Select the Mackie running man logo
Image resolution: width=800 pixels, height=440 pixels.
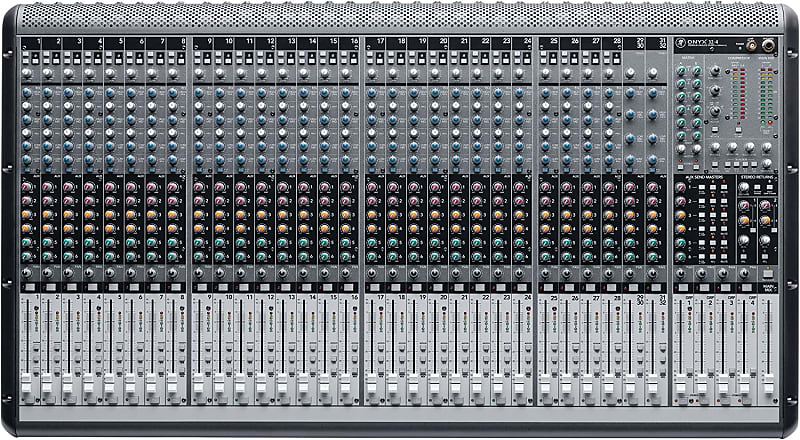click(x=680, y=43)
